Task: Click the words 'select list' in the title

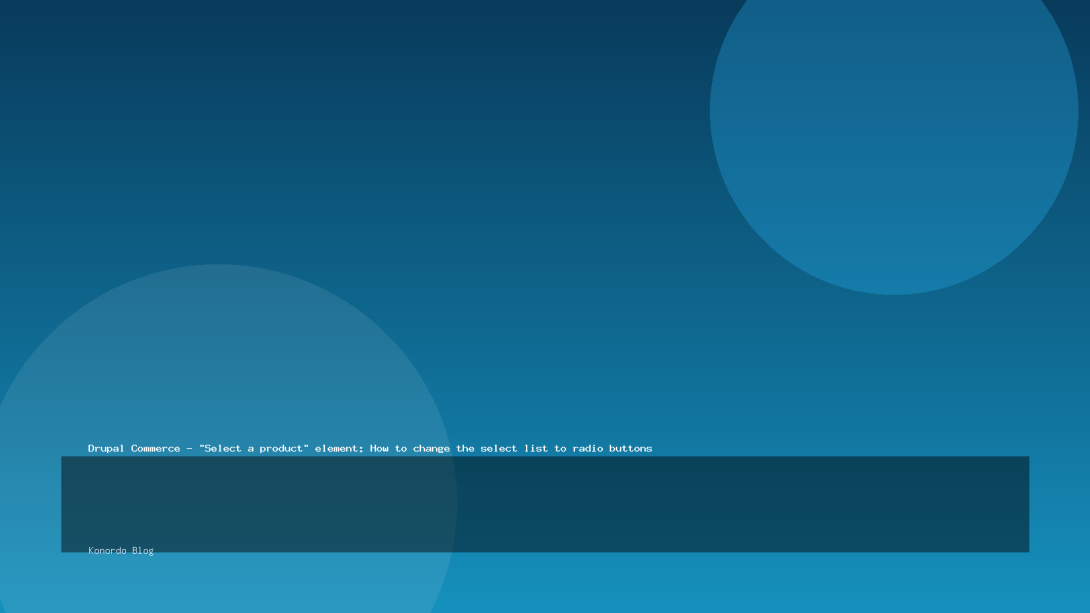Action: pos(512,448)
